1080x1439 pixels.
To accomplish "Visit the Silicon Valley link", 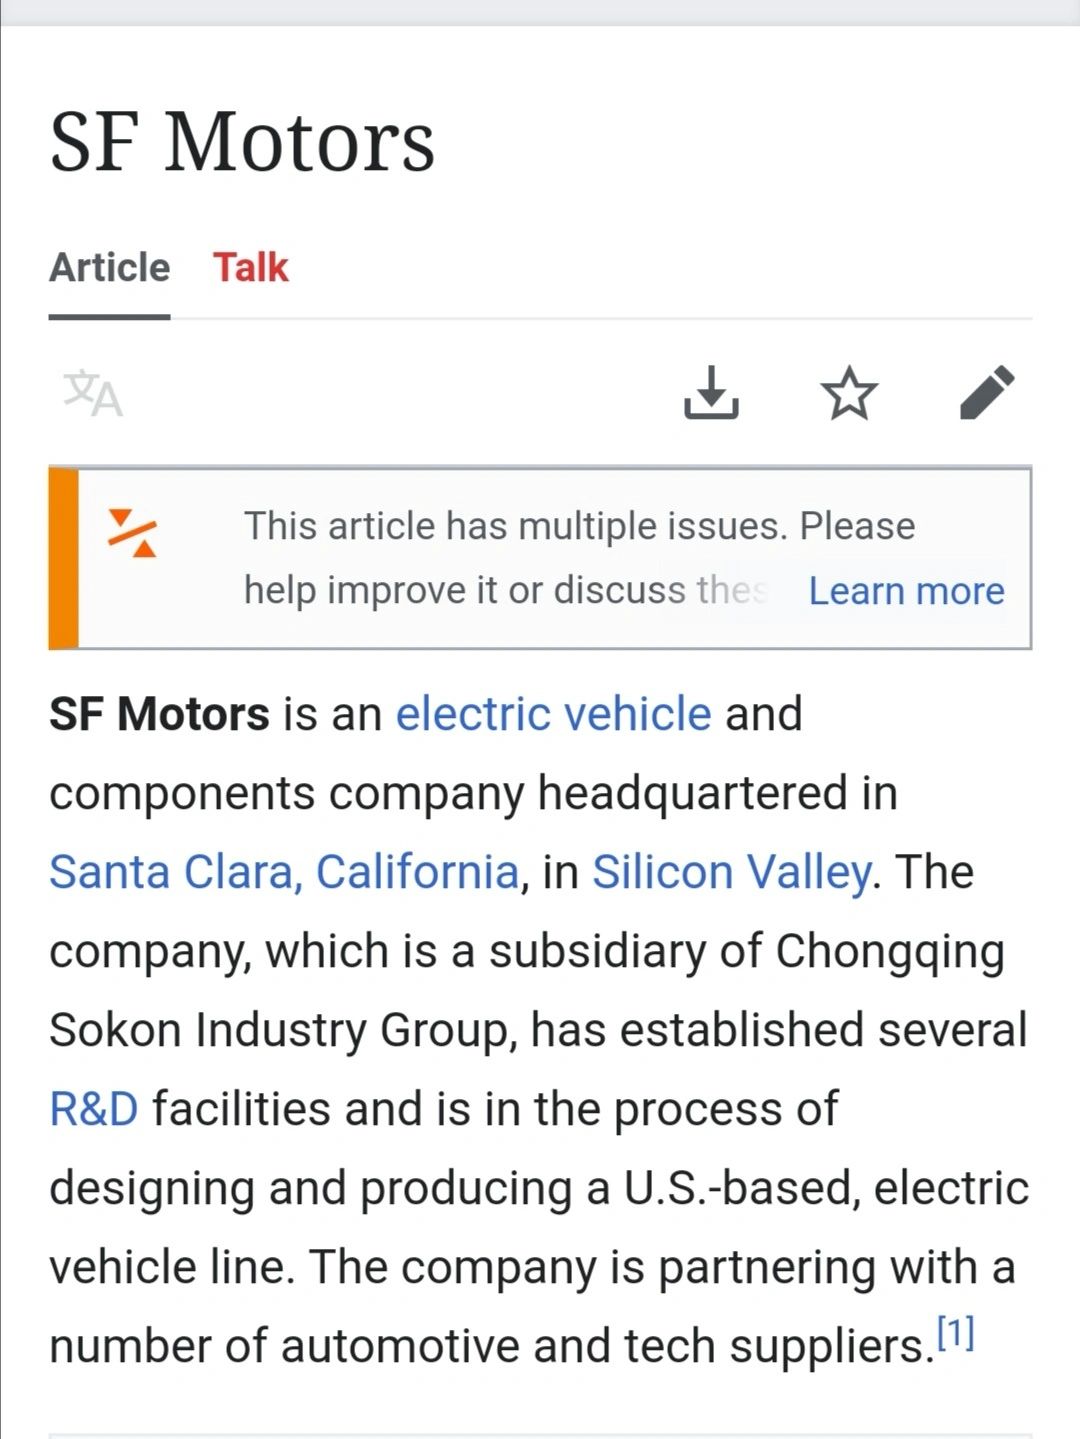I will coord(732,872).
